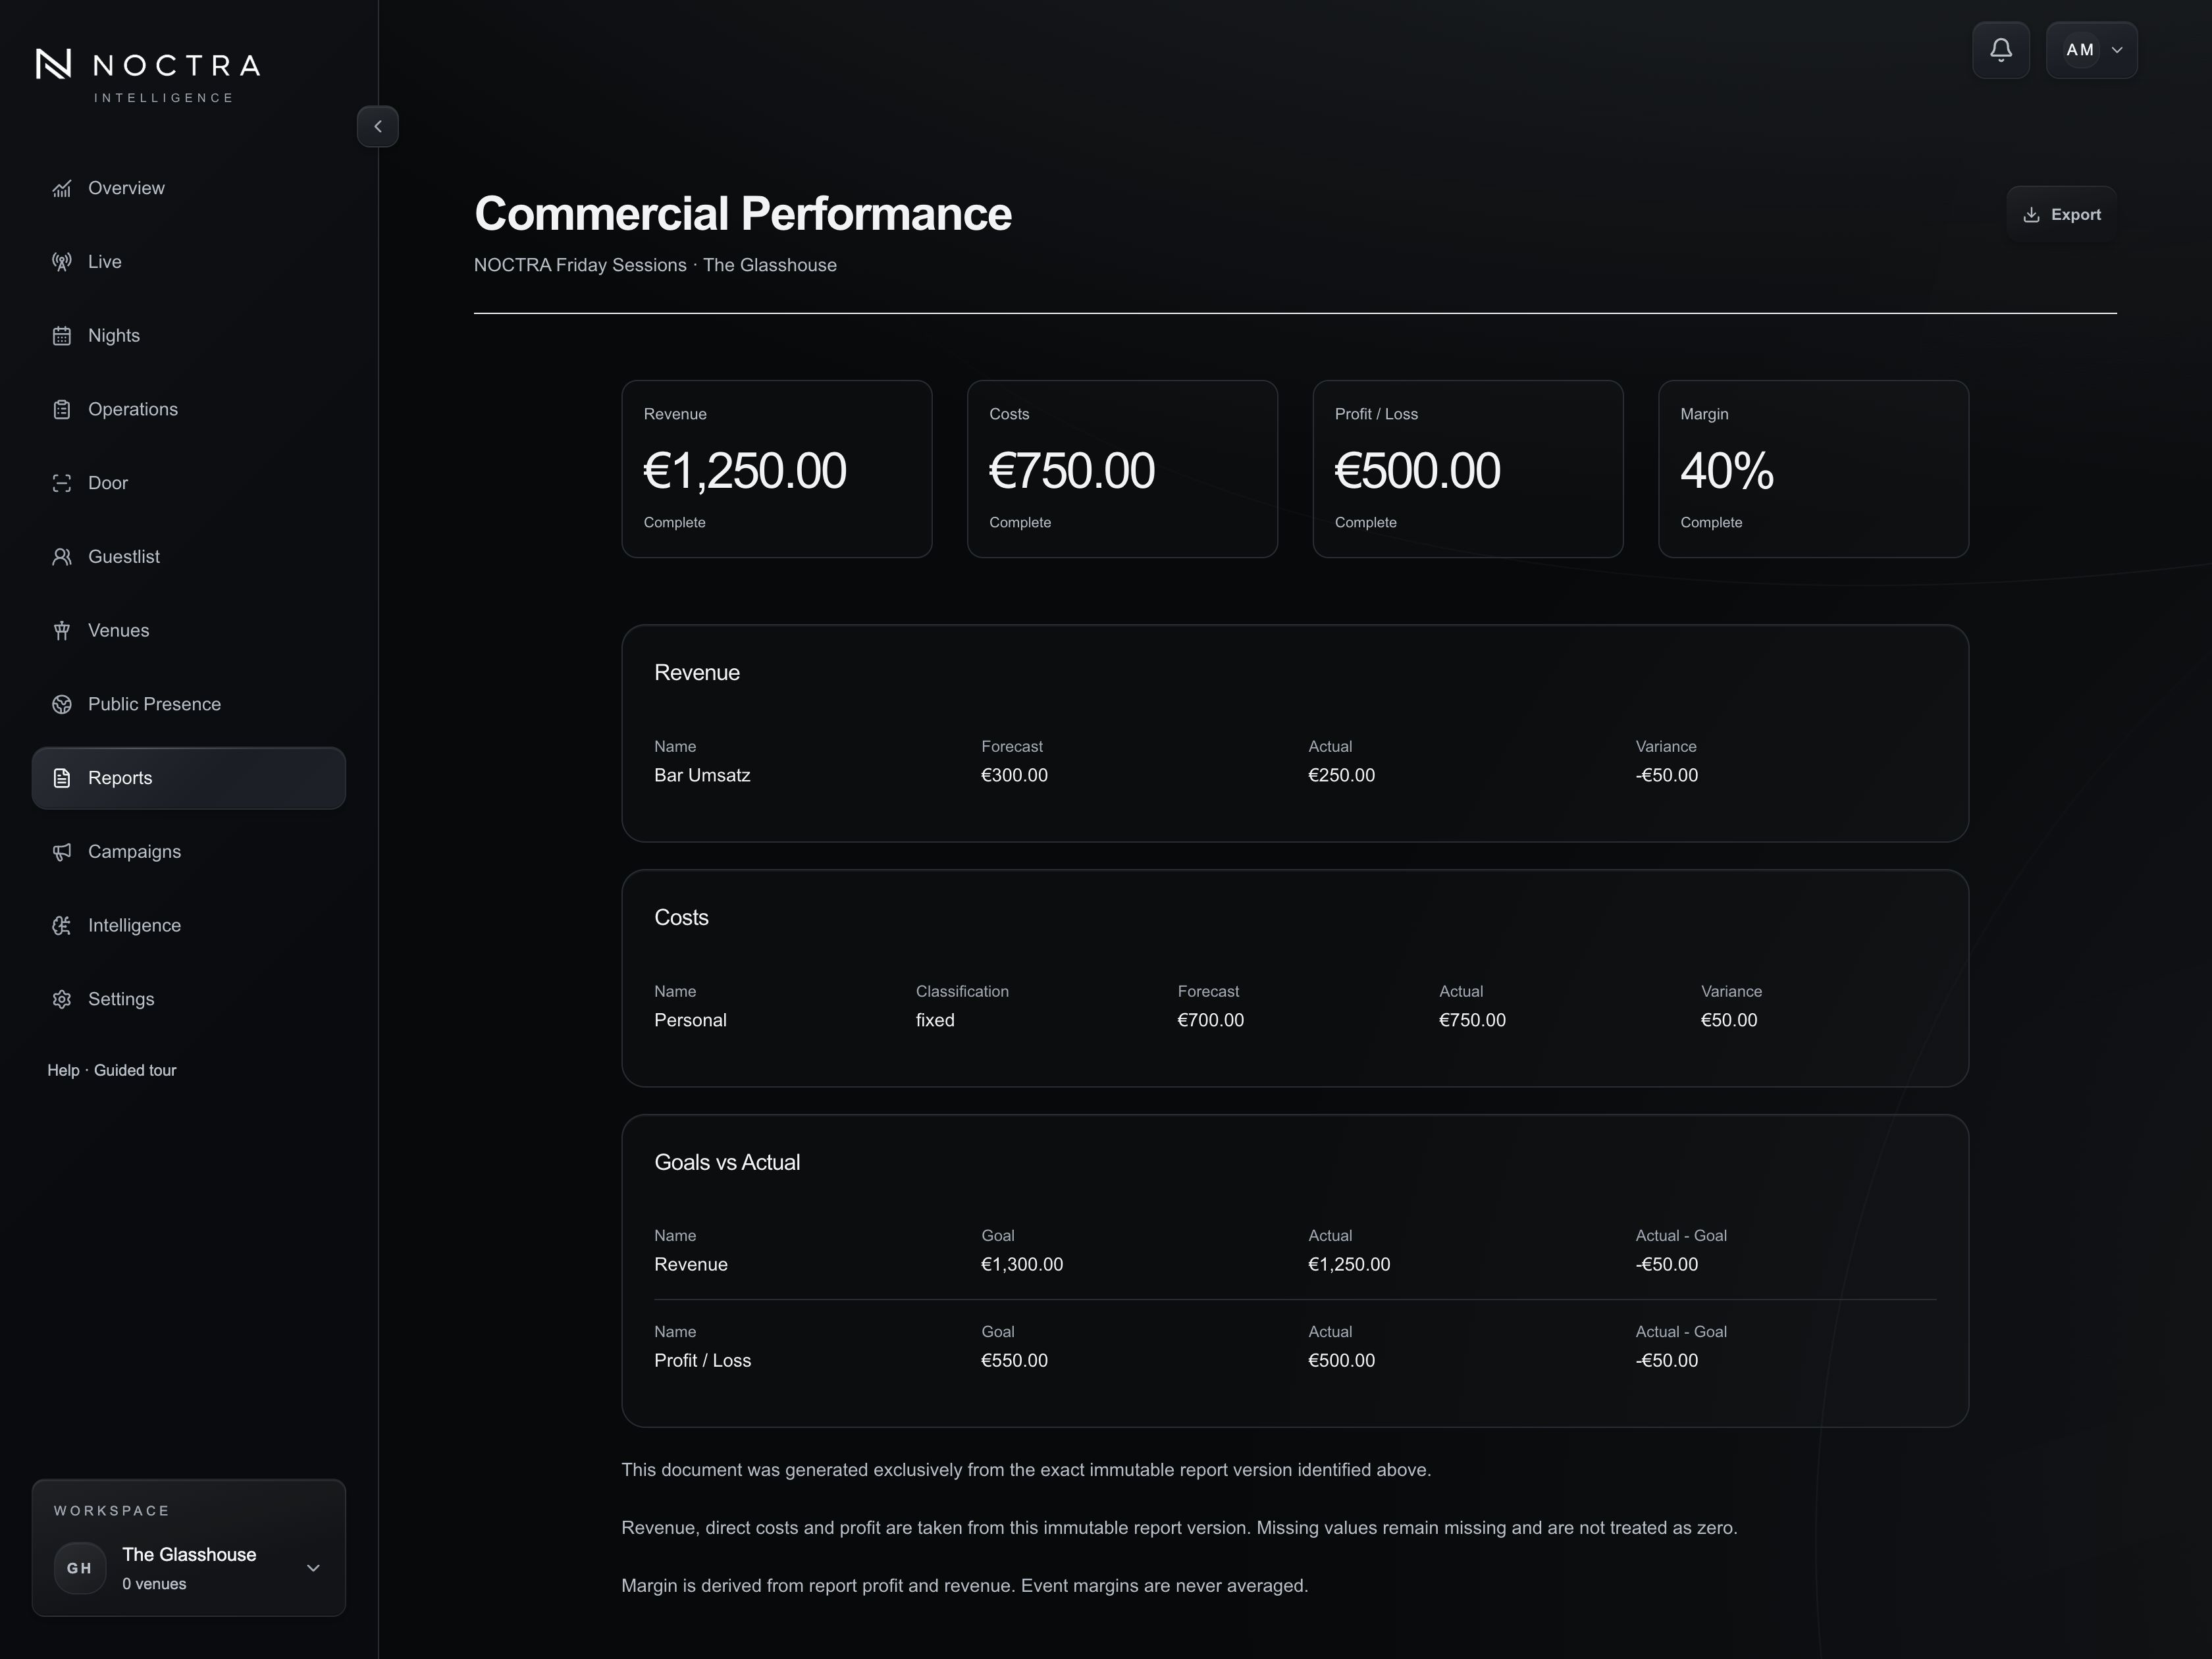Collapse the sidebar with the chevron button

378,127
